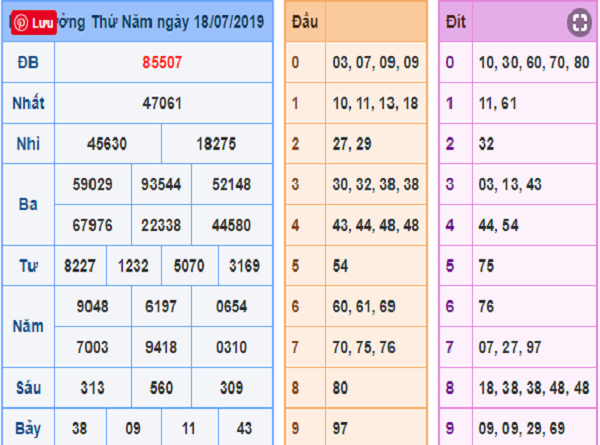
Task: Select fourth prize number 5070
Action: tap(189, 266)
